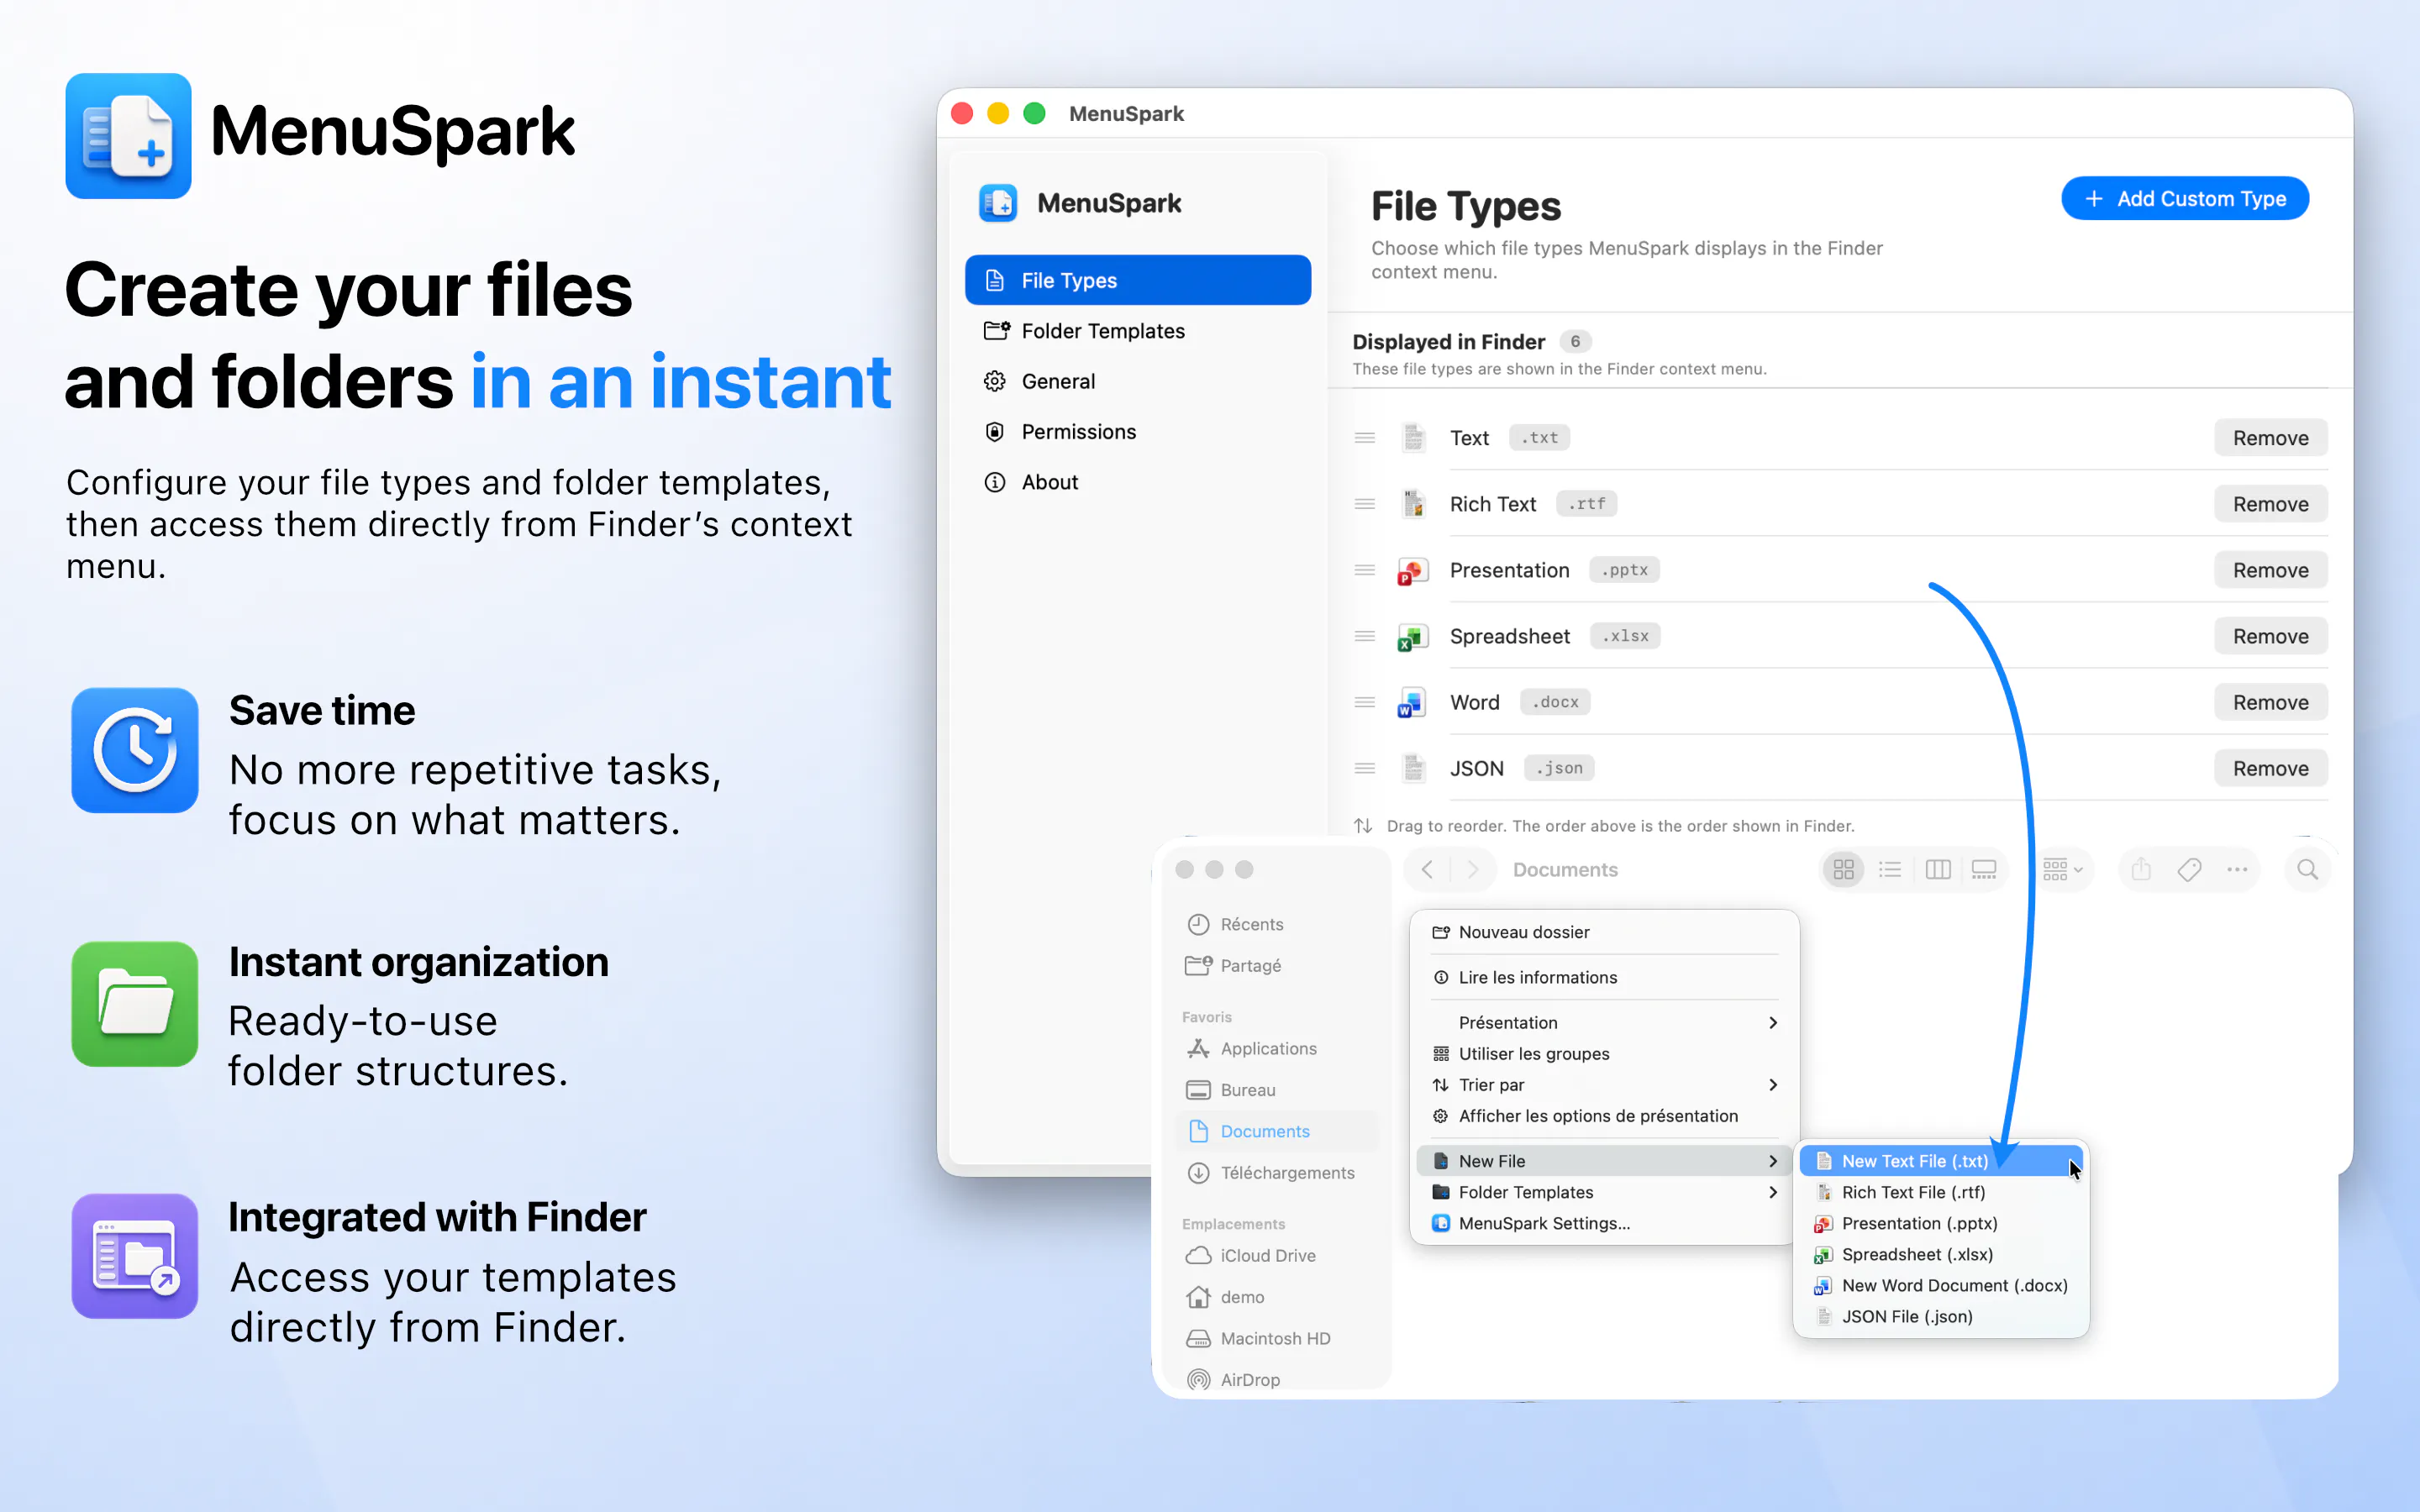This screenshot has width=2420, height=1512.
Task: Click the Finder search icon
Action: point(2307,870)
